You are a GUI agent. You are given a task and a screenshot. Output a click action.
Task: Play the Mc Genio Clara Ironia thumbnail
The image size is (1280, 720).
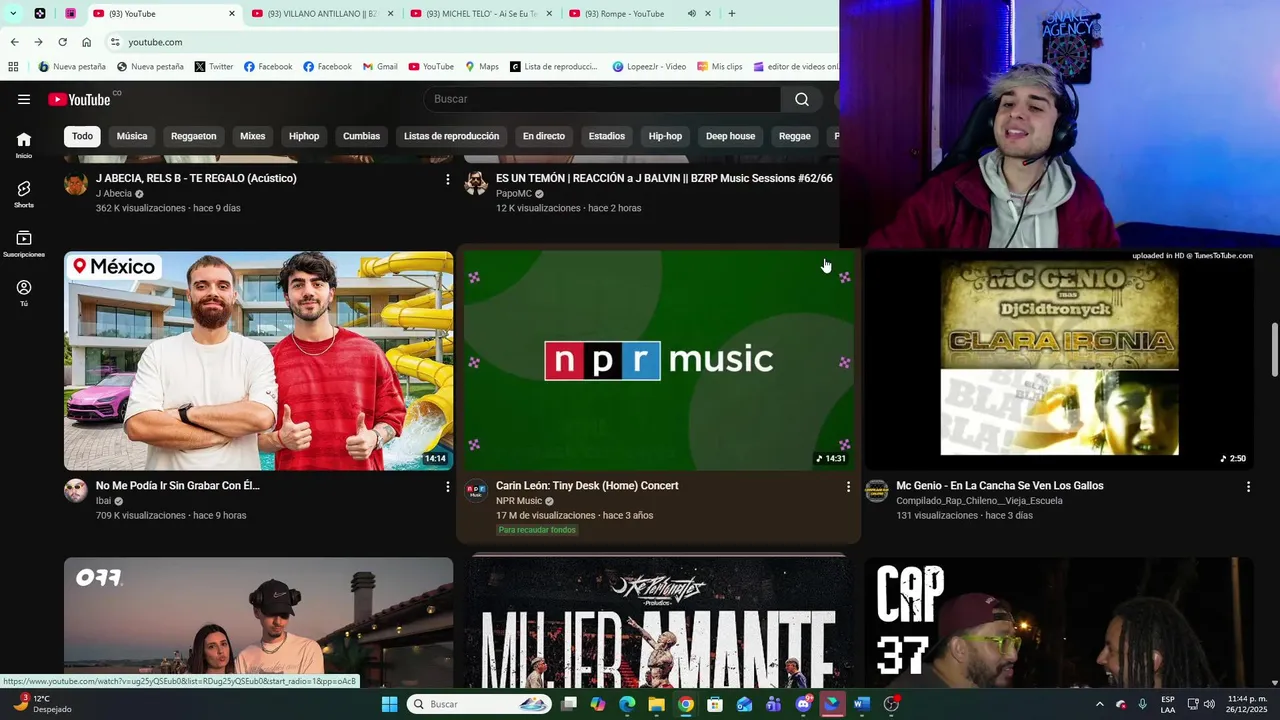1059,360
